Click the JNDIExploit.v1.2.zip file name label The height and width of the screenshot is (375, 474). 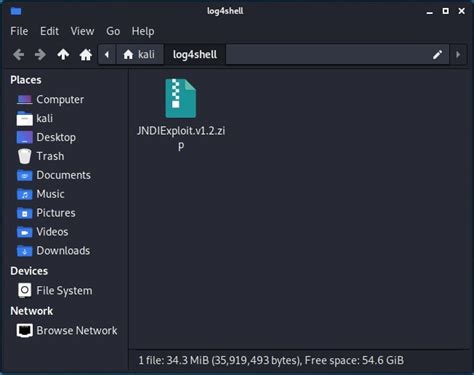click(181, 138)
